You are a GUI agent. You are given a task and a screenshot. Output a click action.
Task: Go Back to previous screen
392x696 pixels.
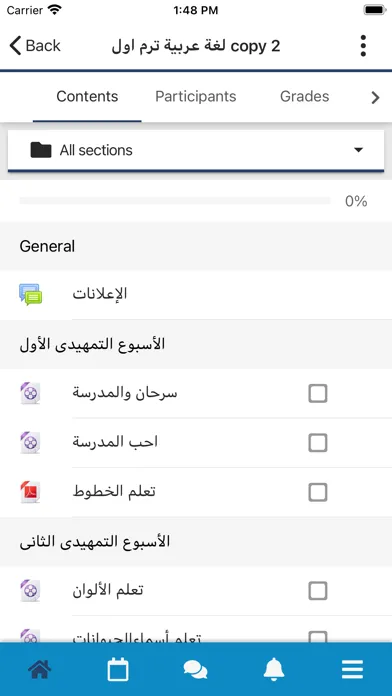coord(35,46)
